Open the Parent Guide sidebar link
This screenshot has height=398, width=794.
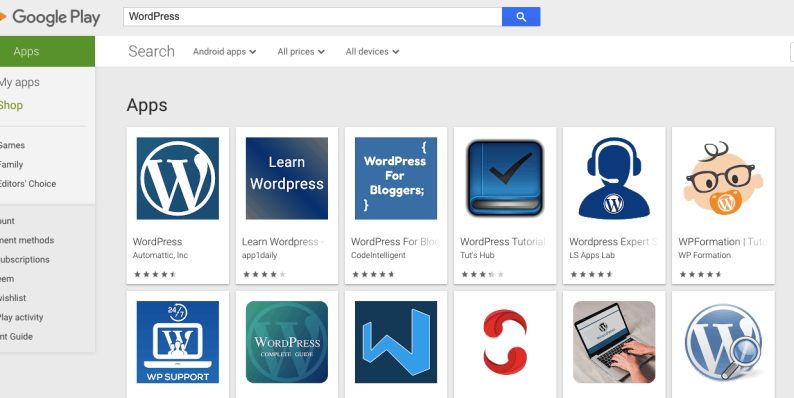[x=16, y=337]
